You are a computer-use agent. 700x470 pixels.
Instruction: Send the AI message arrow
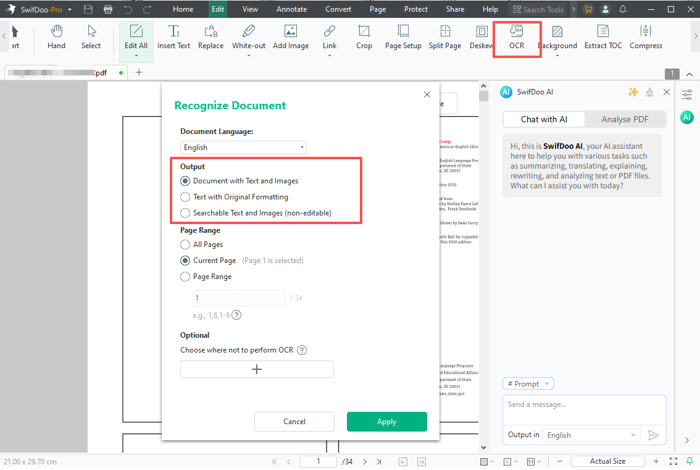point(654,435)
